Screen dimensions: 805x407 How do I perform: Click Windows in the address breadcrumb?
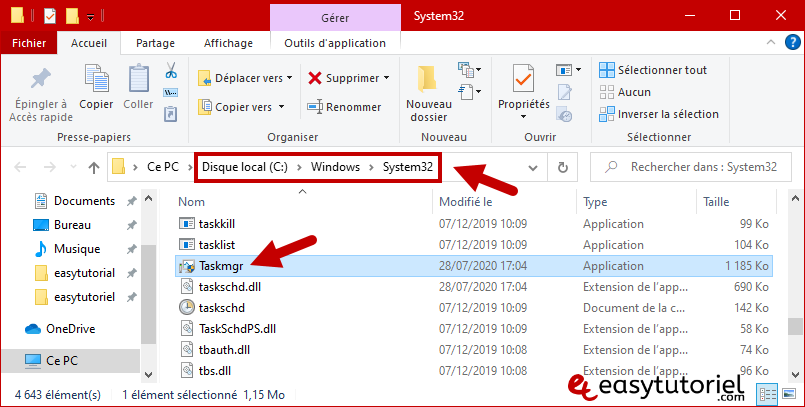click(335, 167)
